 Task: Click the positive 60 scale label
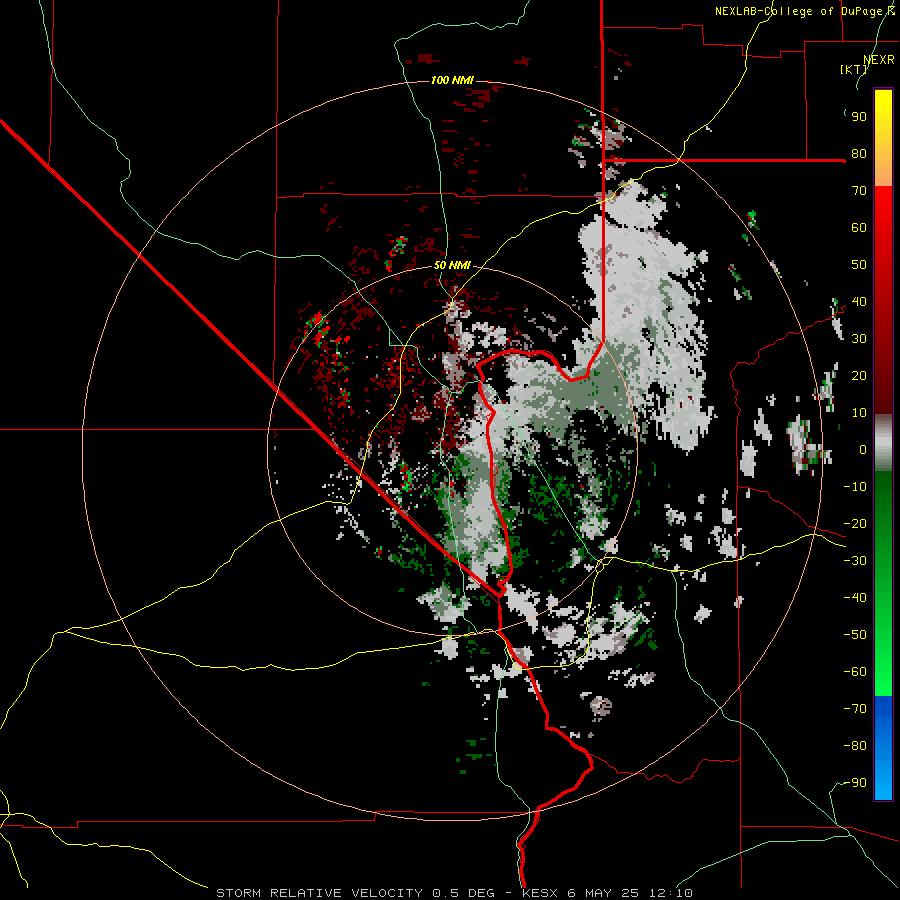[859, 228]
